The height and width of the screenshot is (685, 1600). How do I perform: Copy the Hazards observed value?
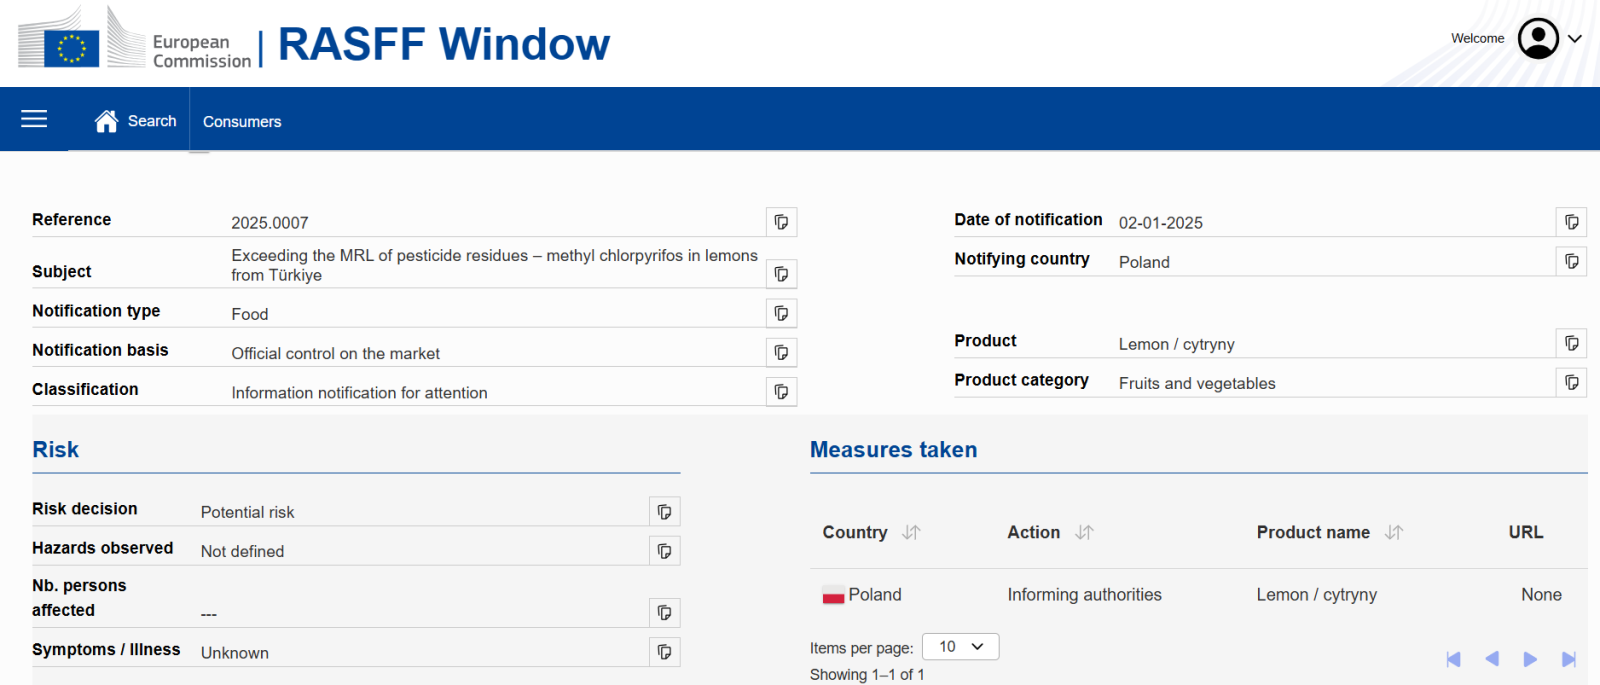(x=665, y=551)
